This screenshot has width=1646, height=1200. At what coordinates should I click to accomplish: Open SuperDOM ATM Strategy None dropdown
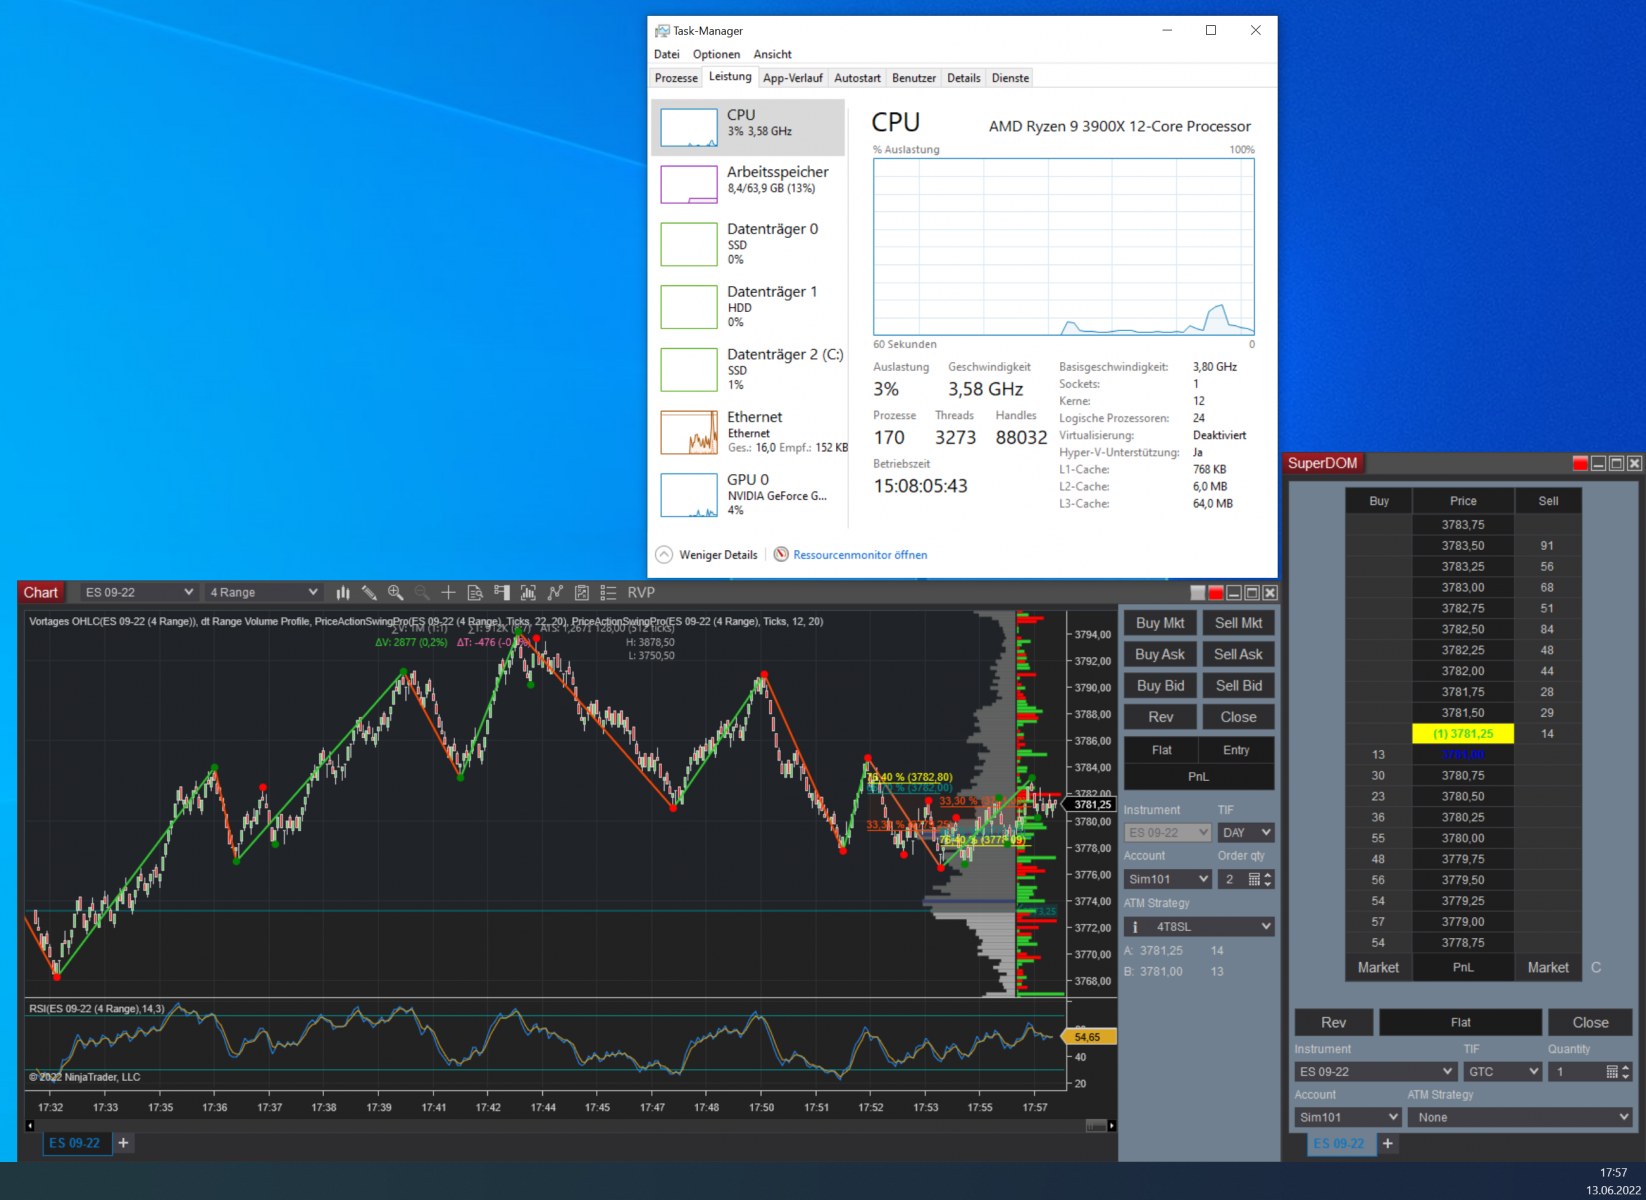tap(1521, 1118)
